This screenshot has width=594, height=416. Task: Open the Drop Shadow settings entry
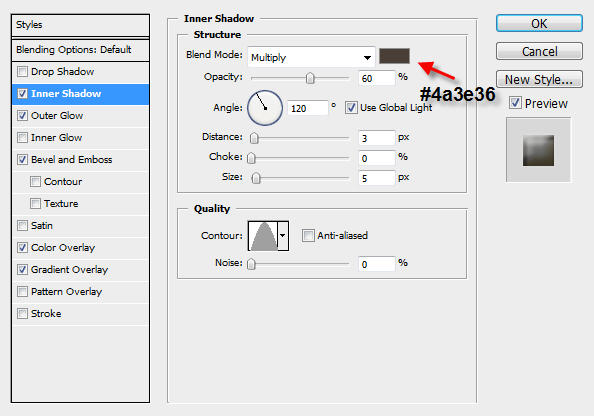[x=63, y=72]
